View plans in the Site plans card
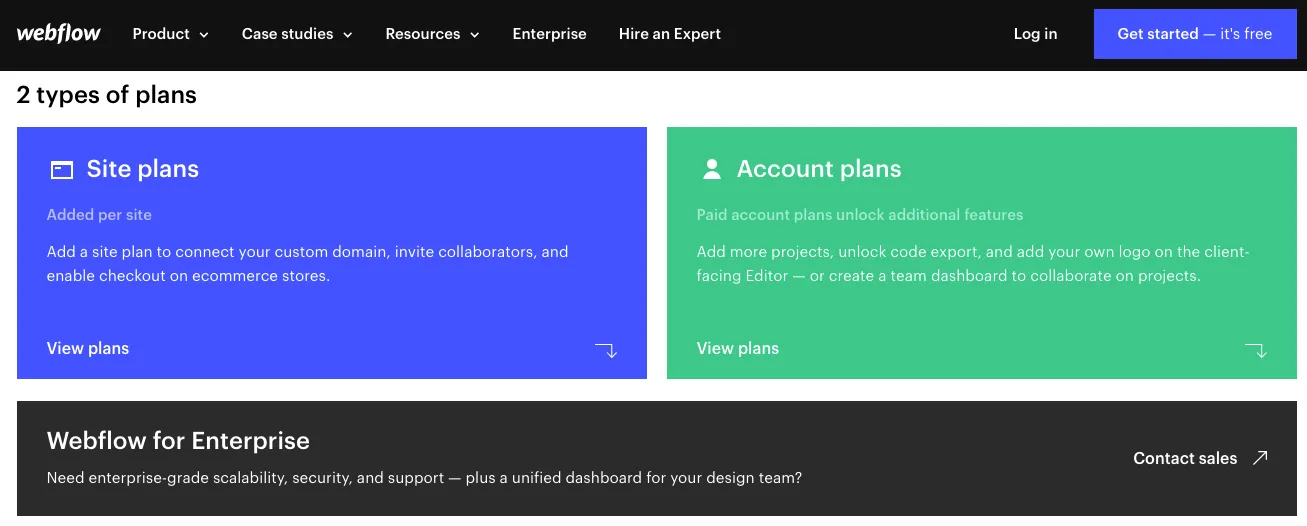1307x526 pixels. pos(88,348)
